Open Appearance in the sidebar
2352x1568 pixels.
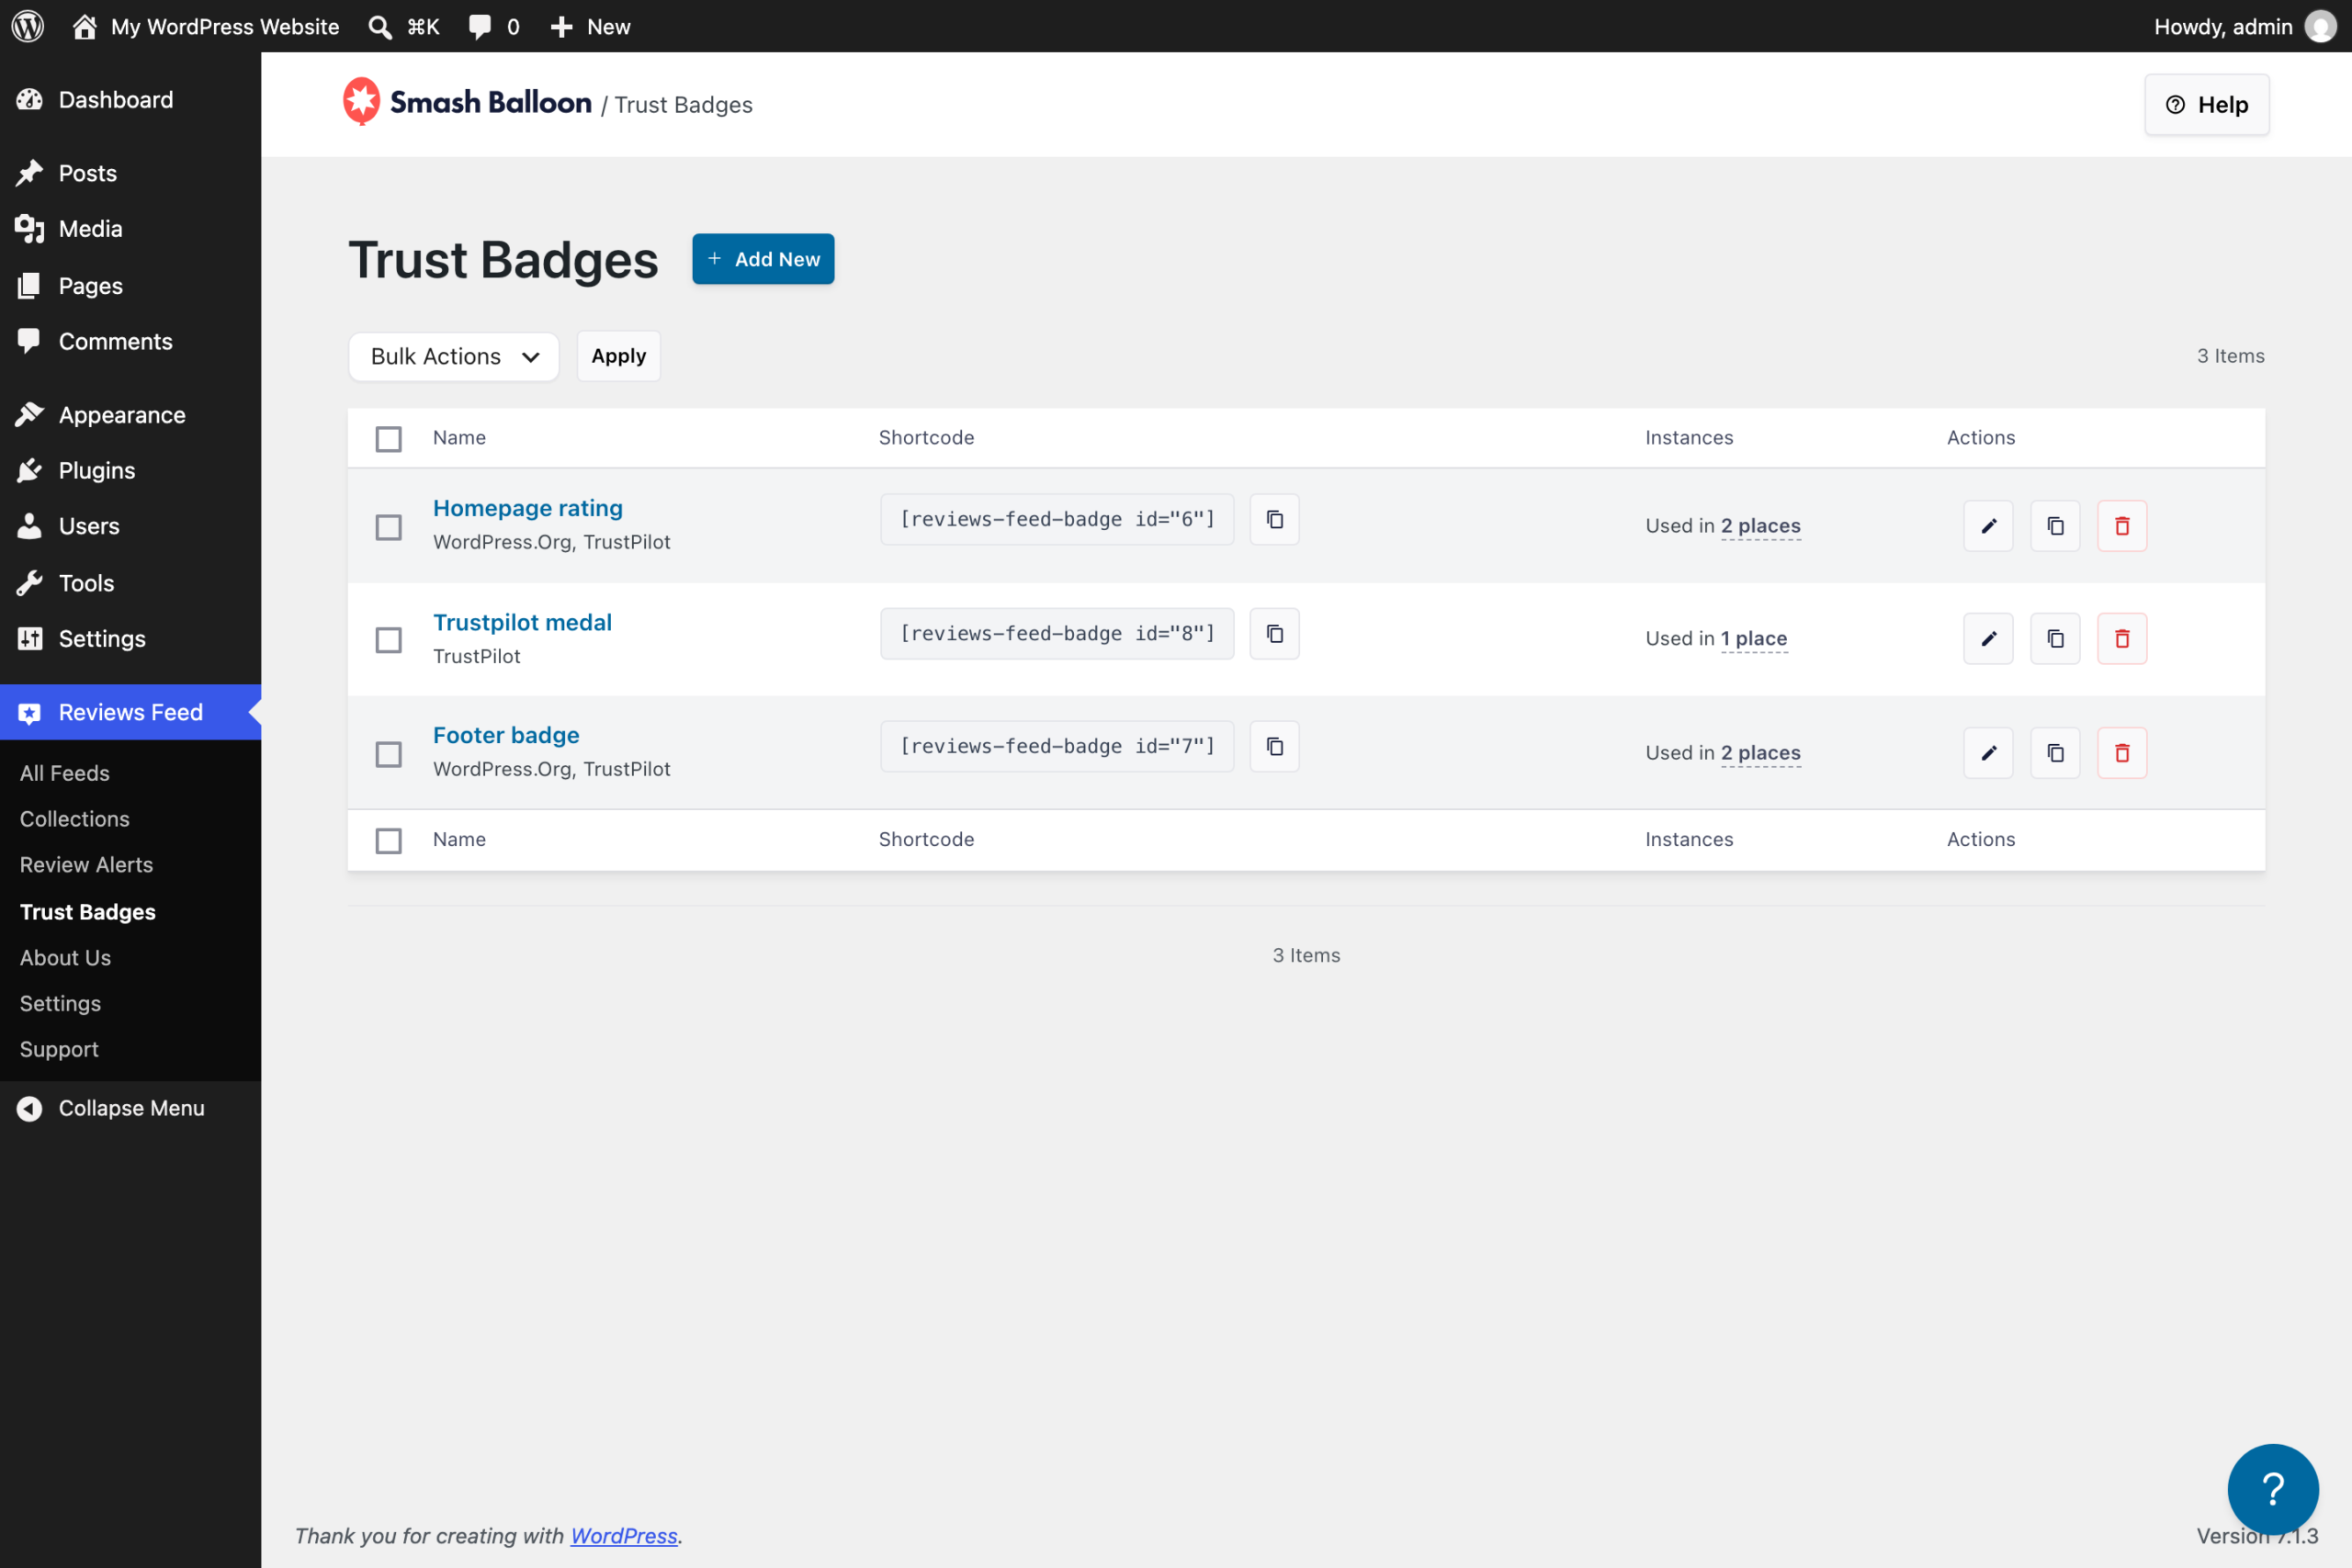pyautogui.click(x=130, y=415)
